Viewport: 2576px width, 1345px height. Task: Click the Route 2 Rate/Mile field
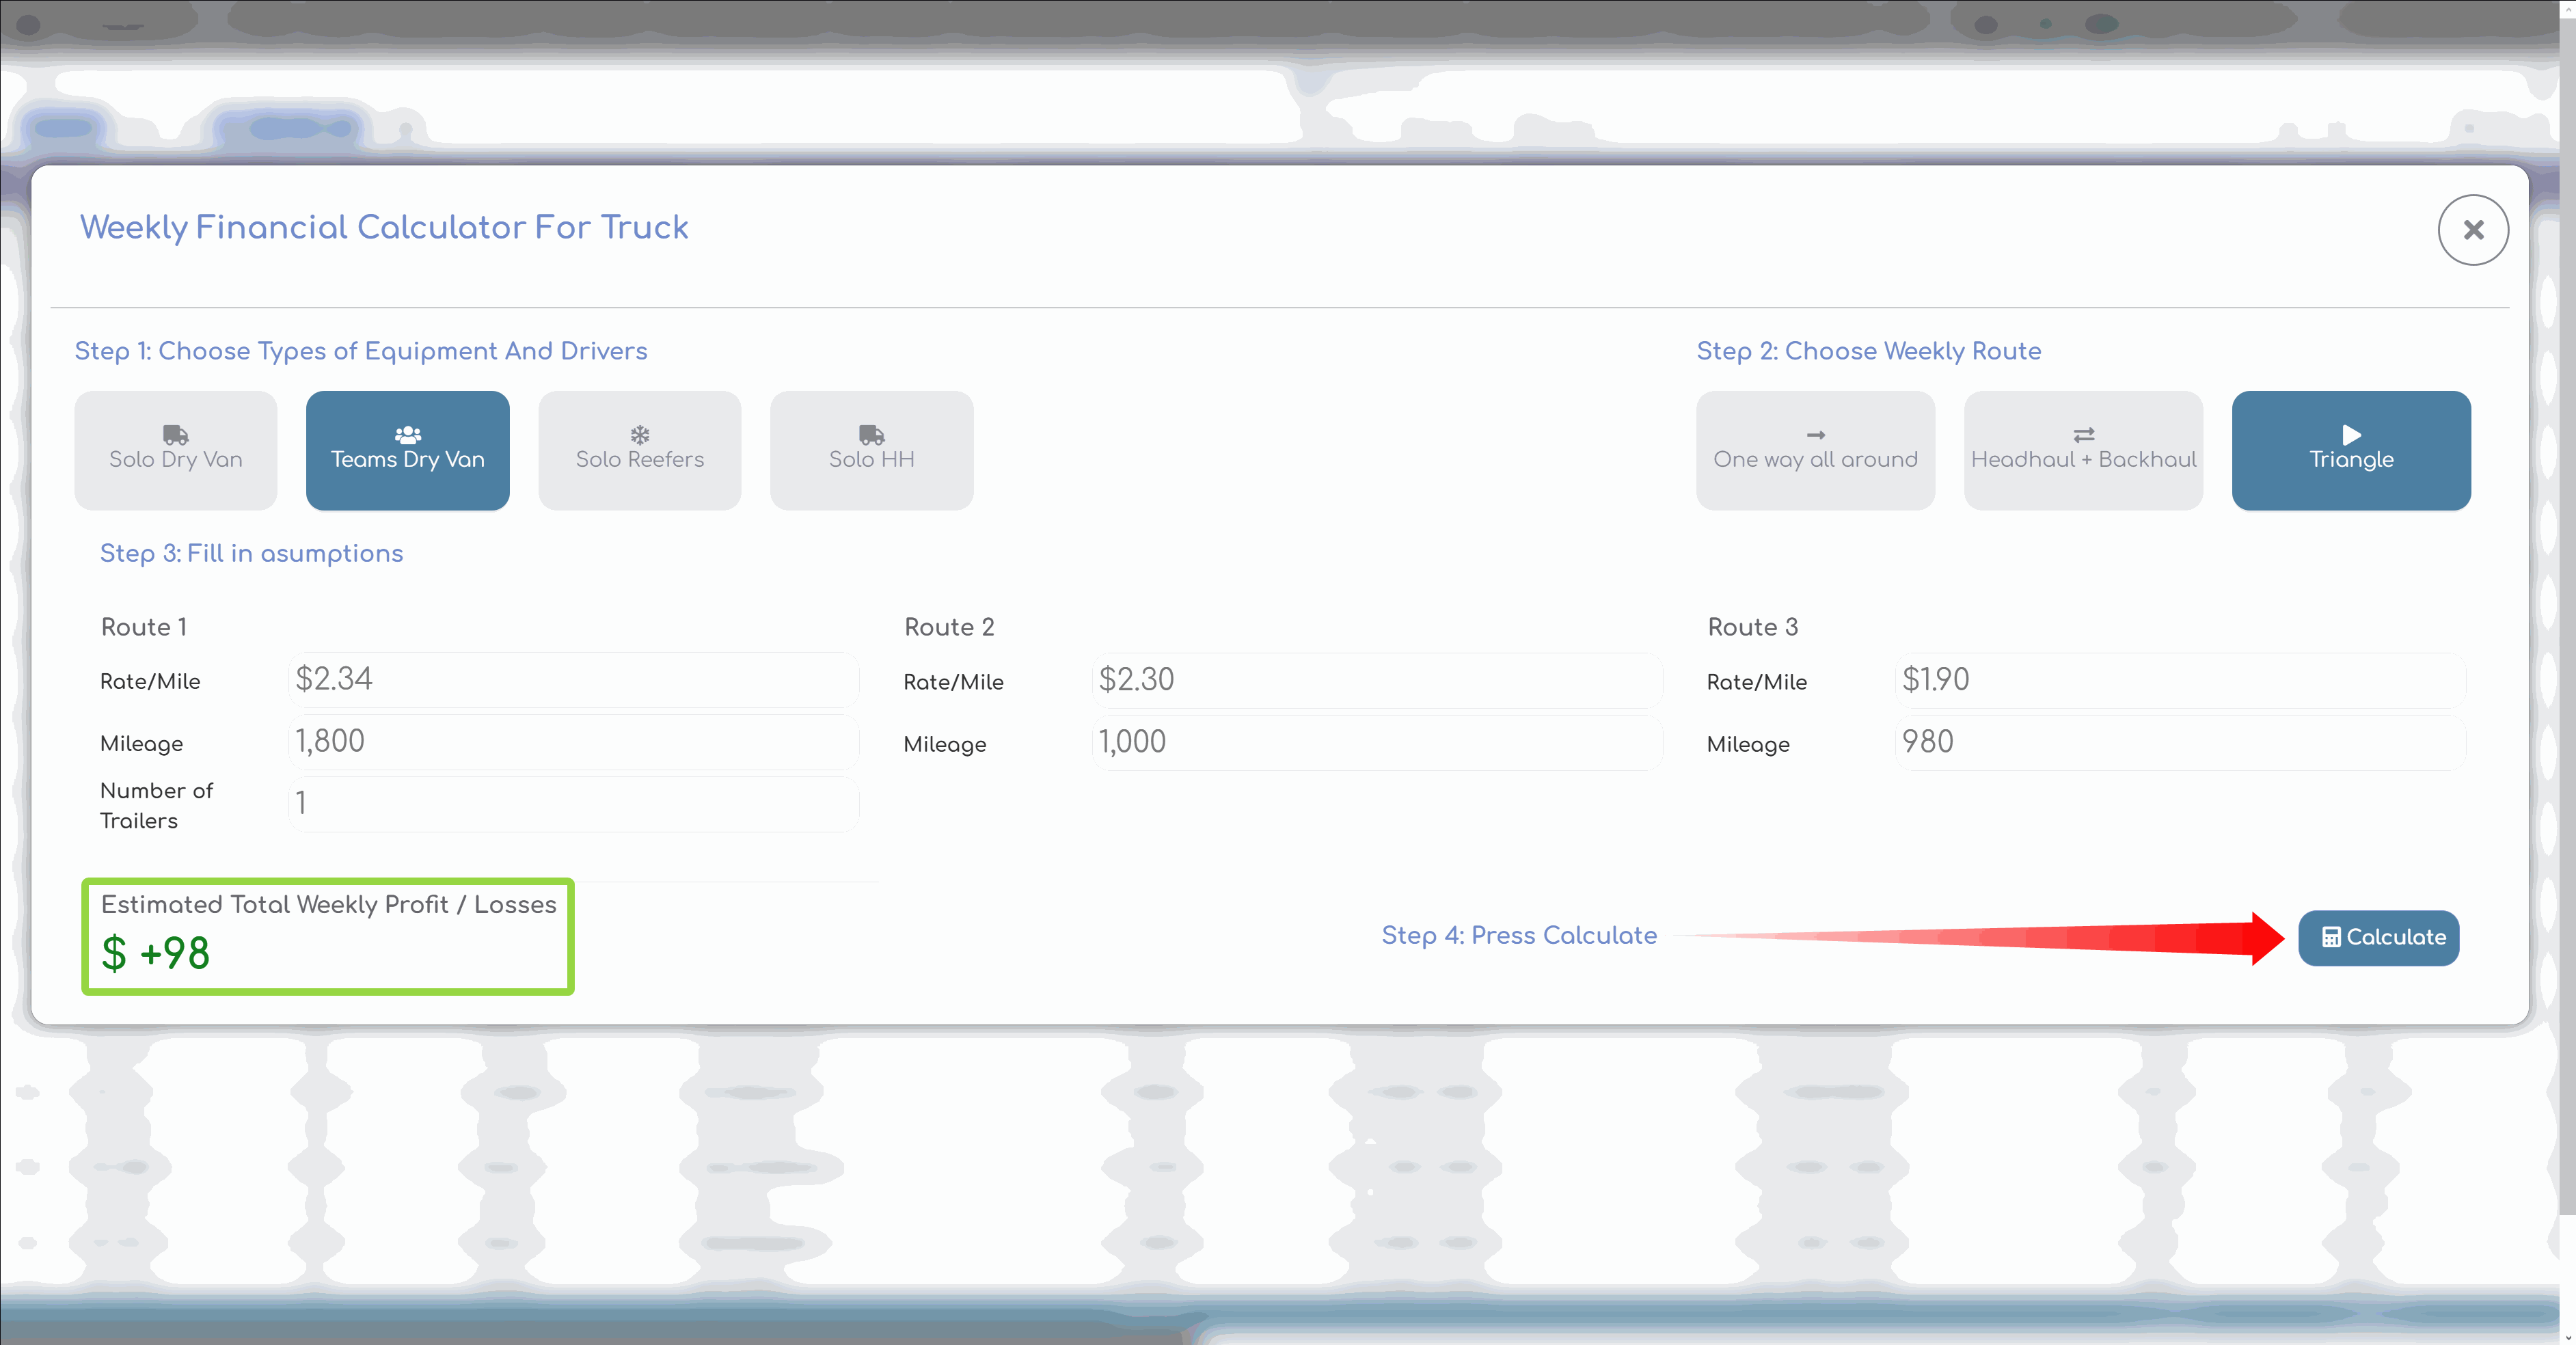(1376, 681)
